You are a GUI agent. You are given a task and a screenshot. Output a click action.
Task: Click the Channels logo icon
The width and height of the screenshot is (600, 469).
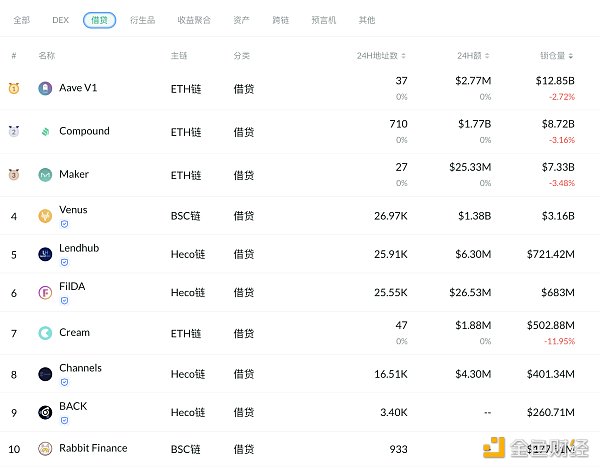point(45,374)
